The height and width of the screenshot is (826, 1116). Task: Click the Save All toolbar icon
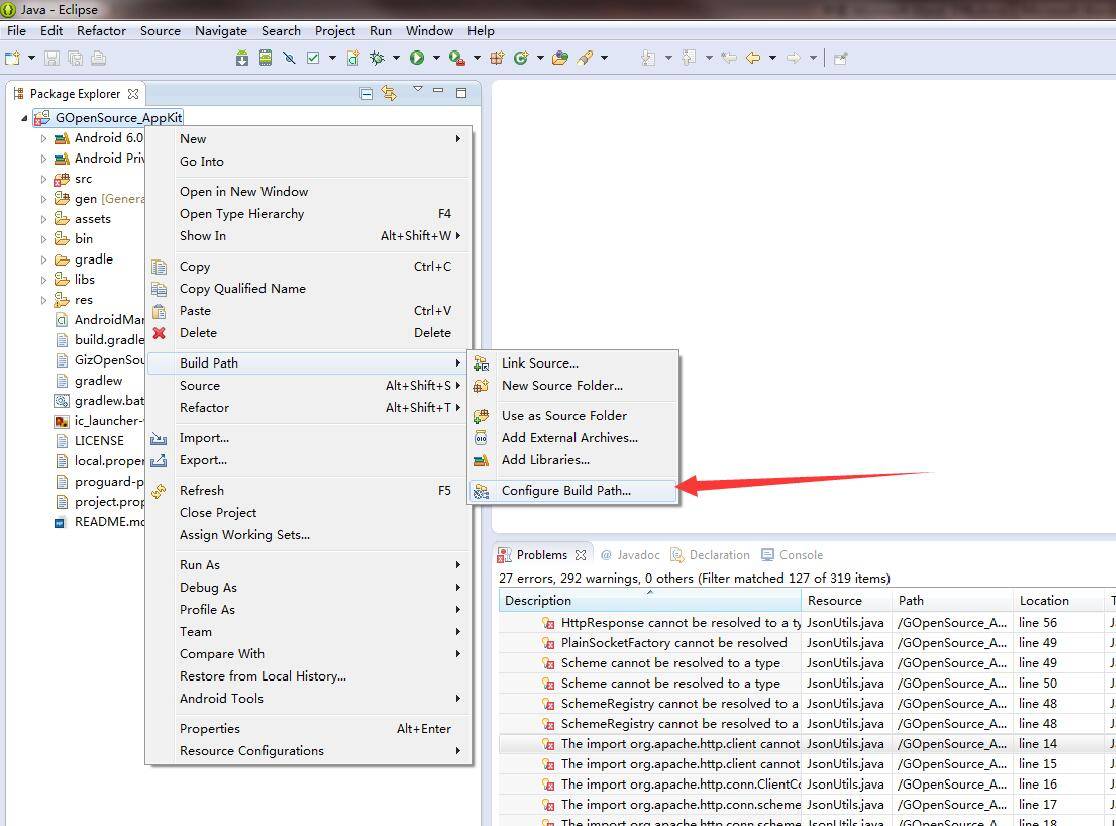(75, 58)
